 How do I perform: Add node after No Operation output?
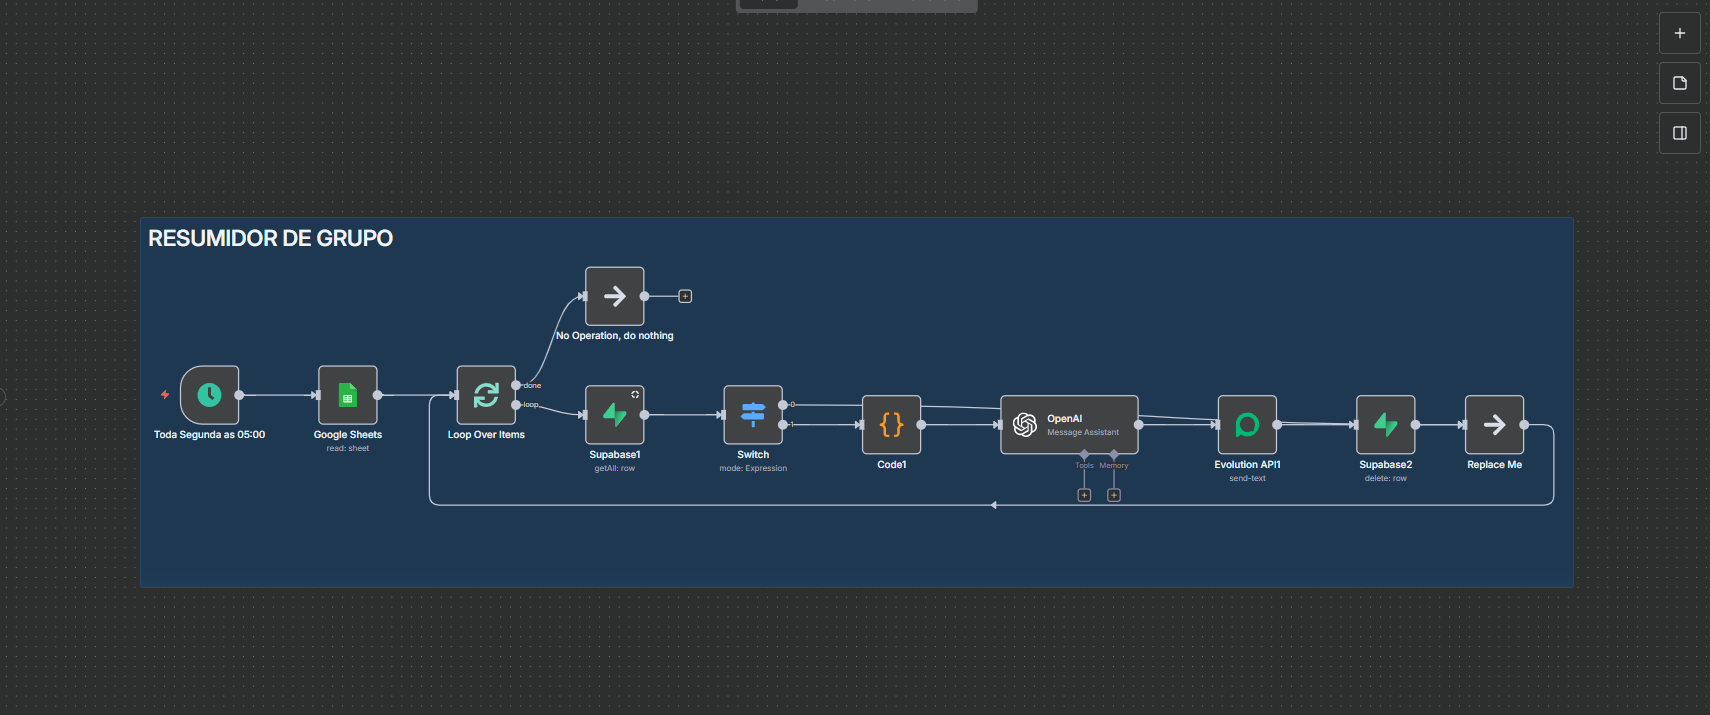[x=685, y=296]
